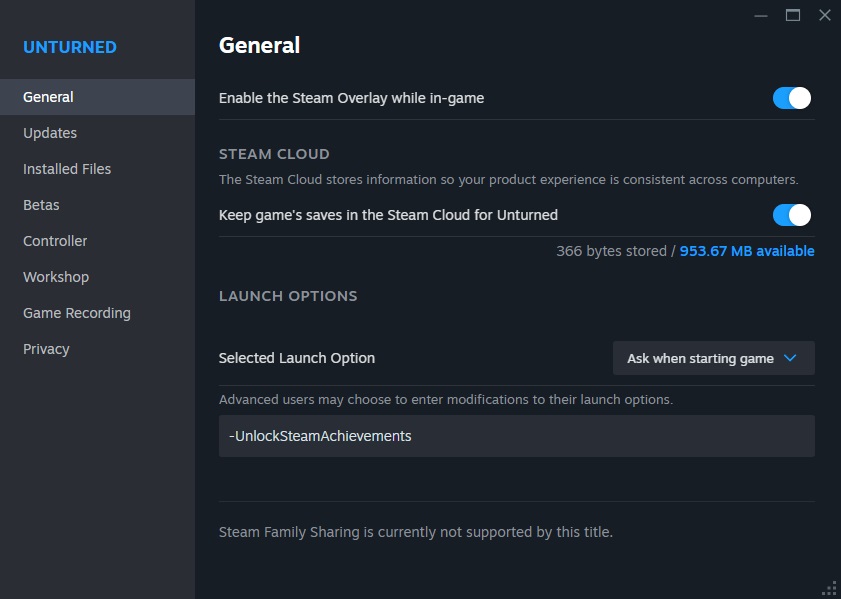Show the Game Recording settings
This screenshot has height=599, width=841.
click(77, 313)
